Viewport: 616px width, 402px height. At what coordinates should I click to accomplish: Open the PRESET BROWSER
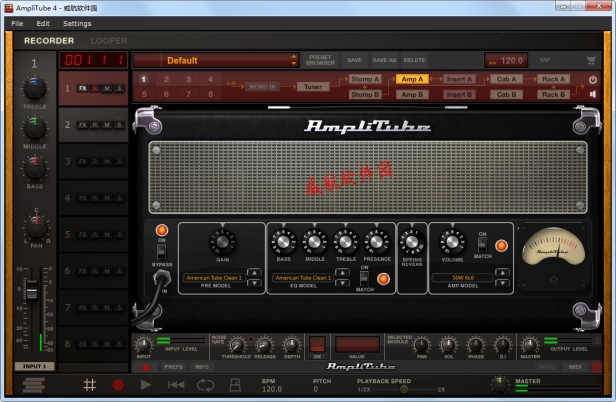[320, 60]
